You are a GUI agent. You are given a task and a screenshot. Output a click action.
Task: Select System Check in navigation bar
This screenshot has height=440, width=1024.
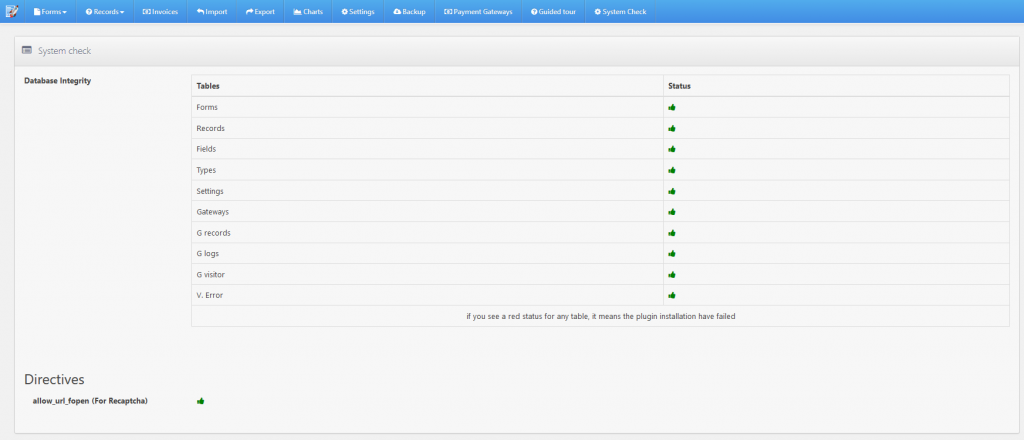[x=620, y=12]
